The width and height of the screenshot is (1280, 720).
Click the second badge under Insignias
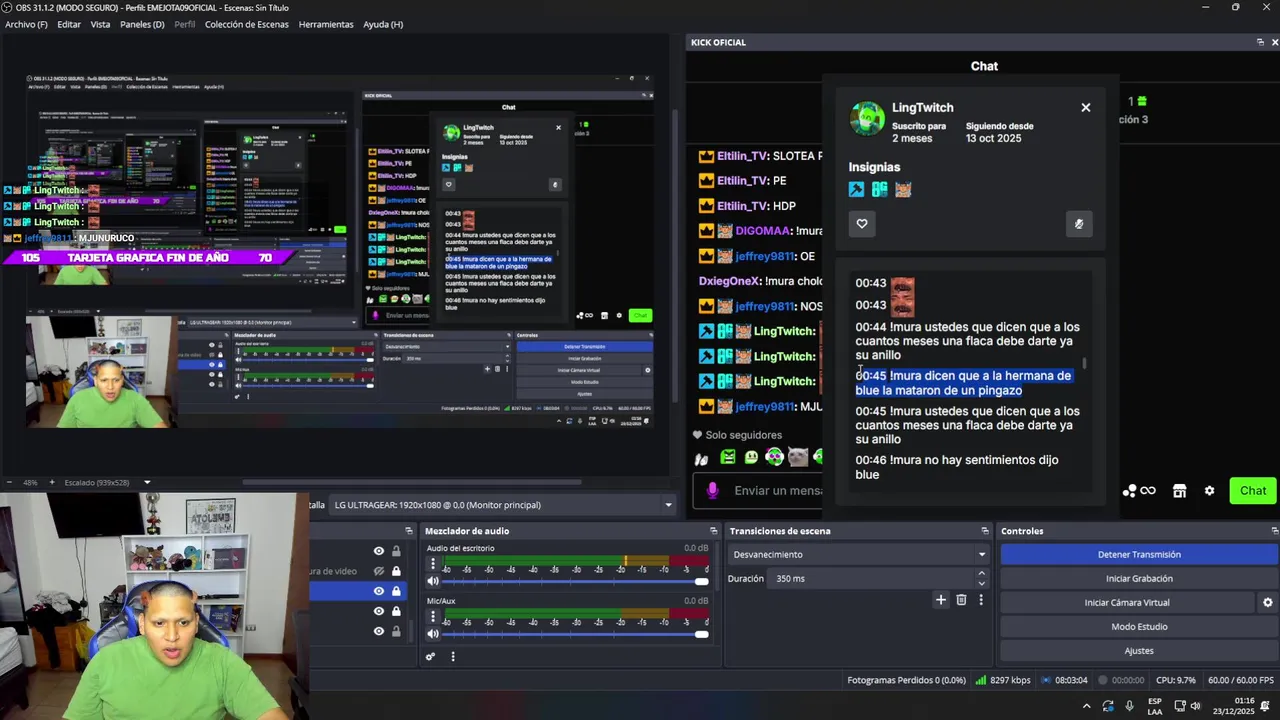879,189
